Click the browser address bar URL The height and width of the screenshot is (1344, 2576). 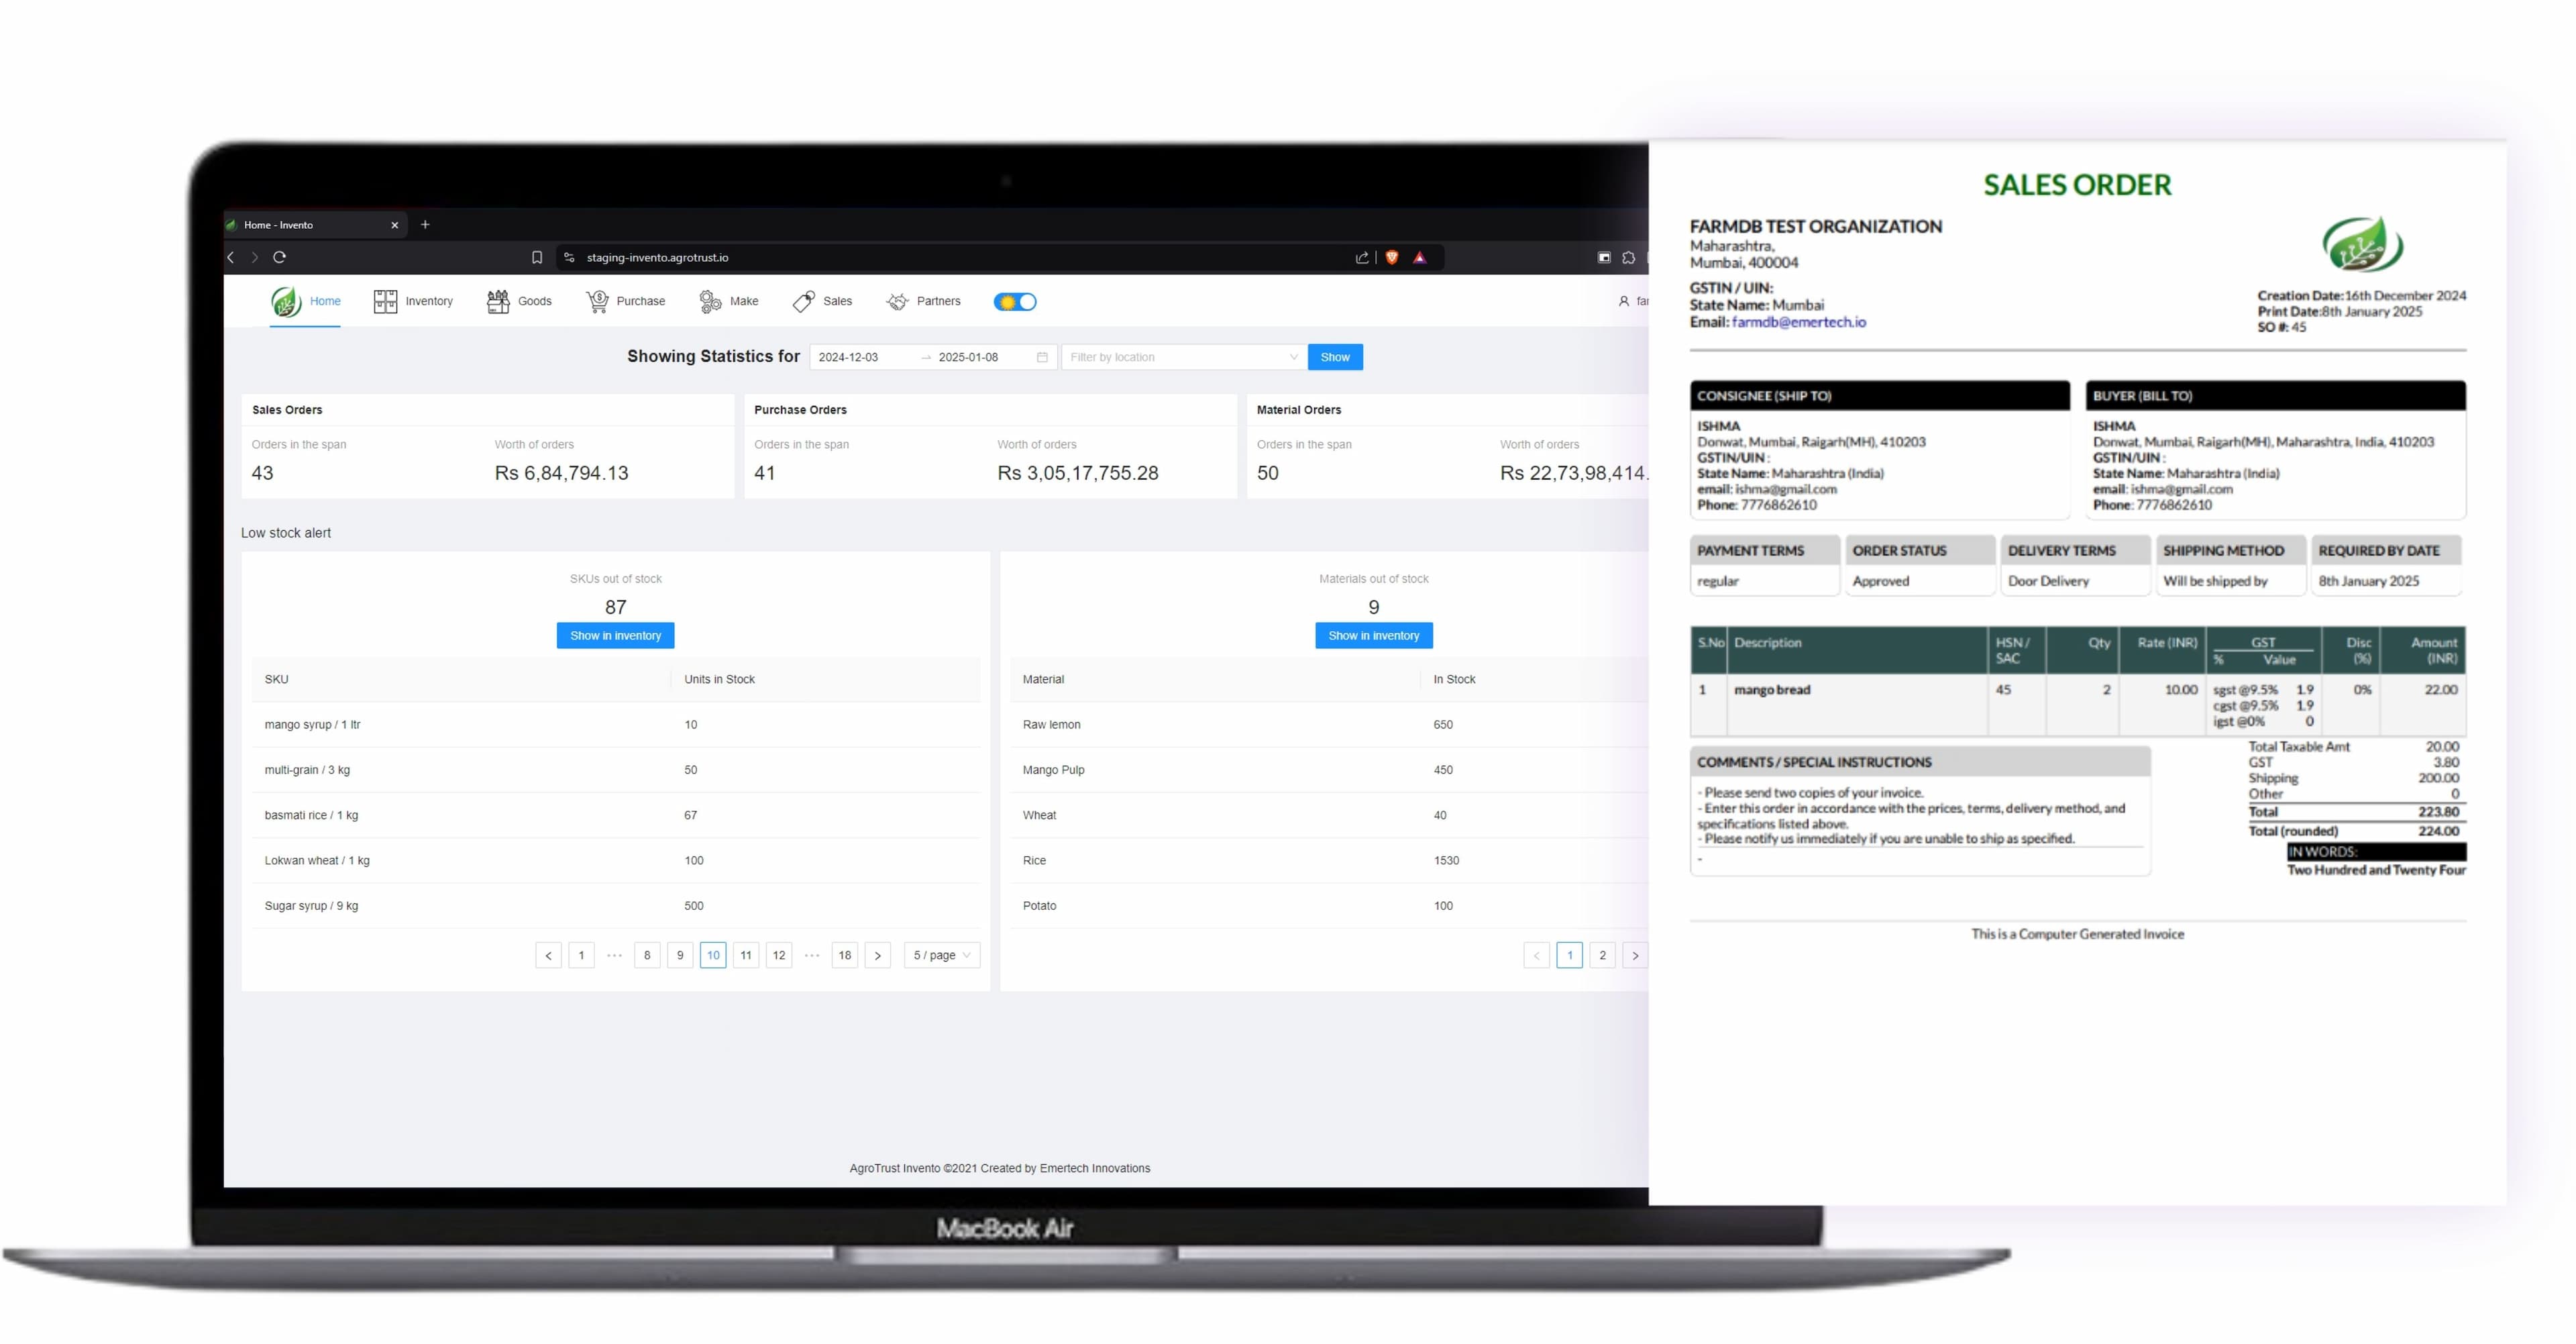tap(657, 257)
